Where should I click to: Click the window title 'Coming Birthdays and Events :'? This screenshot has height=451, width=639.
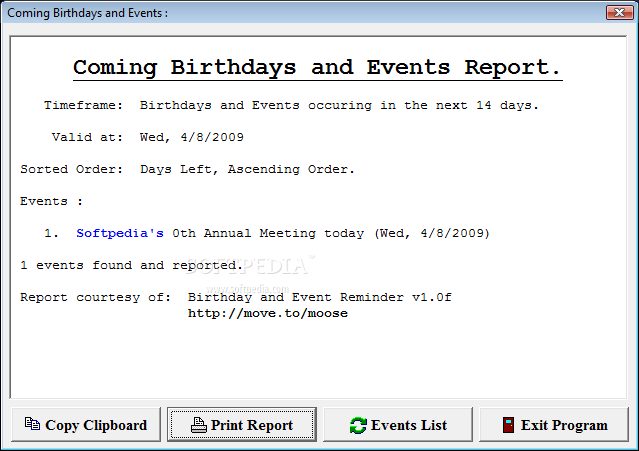[x=88, y=13]
